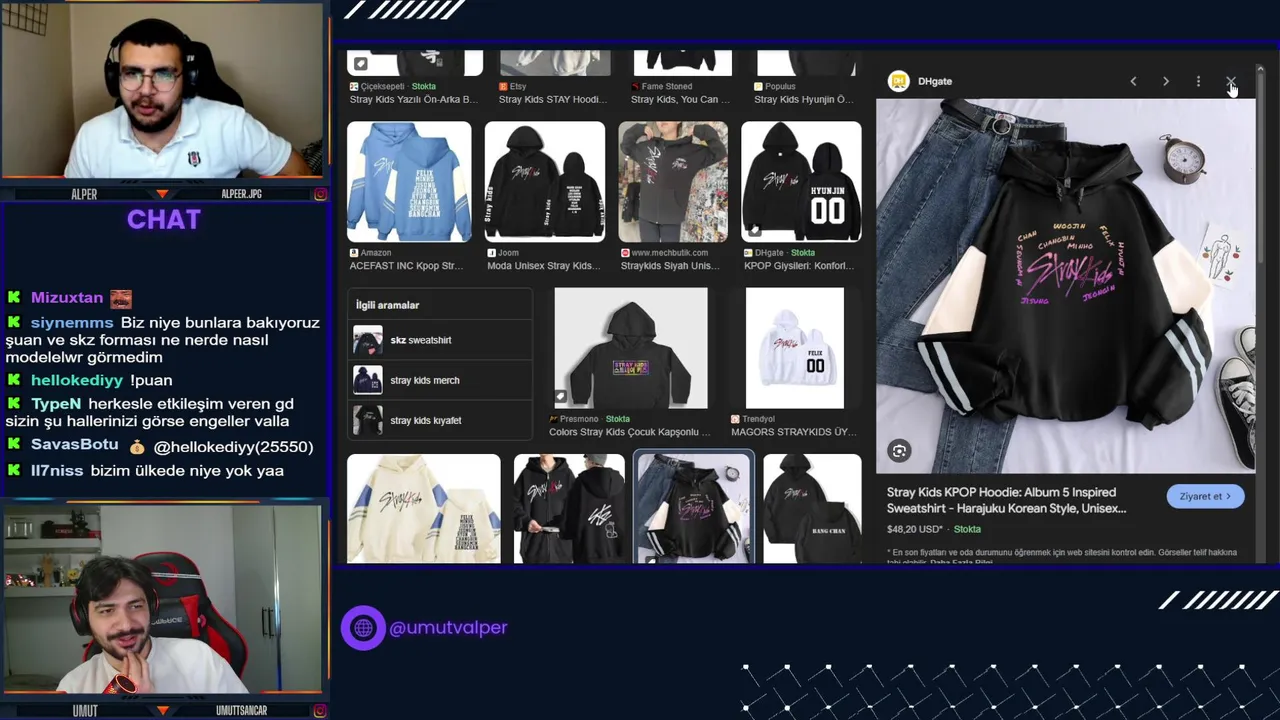This screenshot has height=720, width=1280.
Task: Click the DHgate logo in preview header
Action: 898,81
